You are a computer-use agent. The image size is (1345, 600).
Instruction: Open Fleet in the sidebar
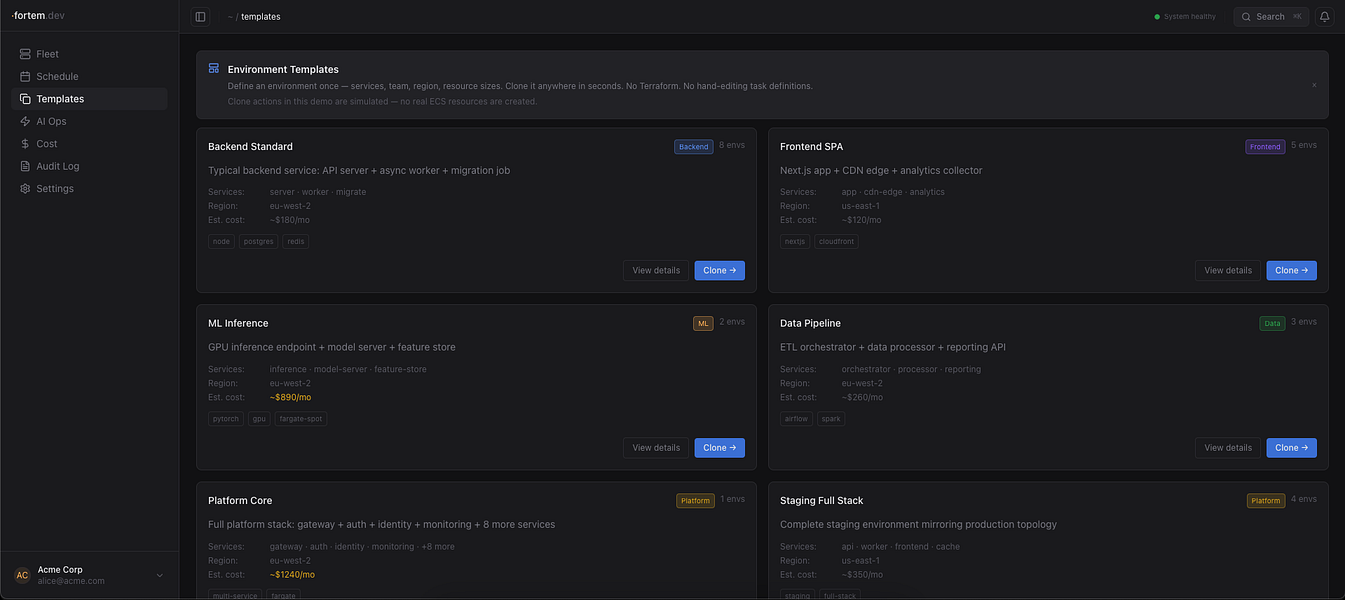click(x=89, y=54)
